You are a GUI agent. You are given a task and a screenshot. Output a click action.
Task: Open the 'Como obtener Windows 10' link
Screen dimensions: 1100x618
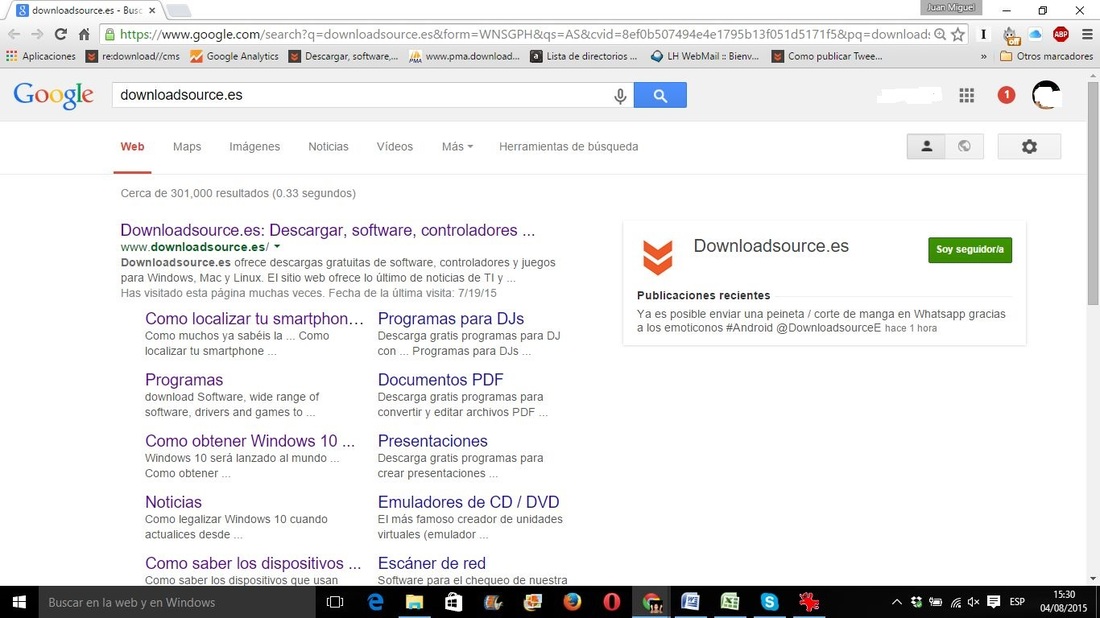[x=250, y=441]
